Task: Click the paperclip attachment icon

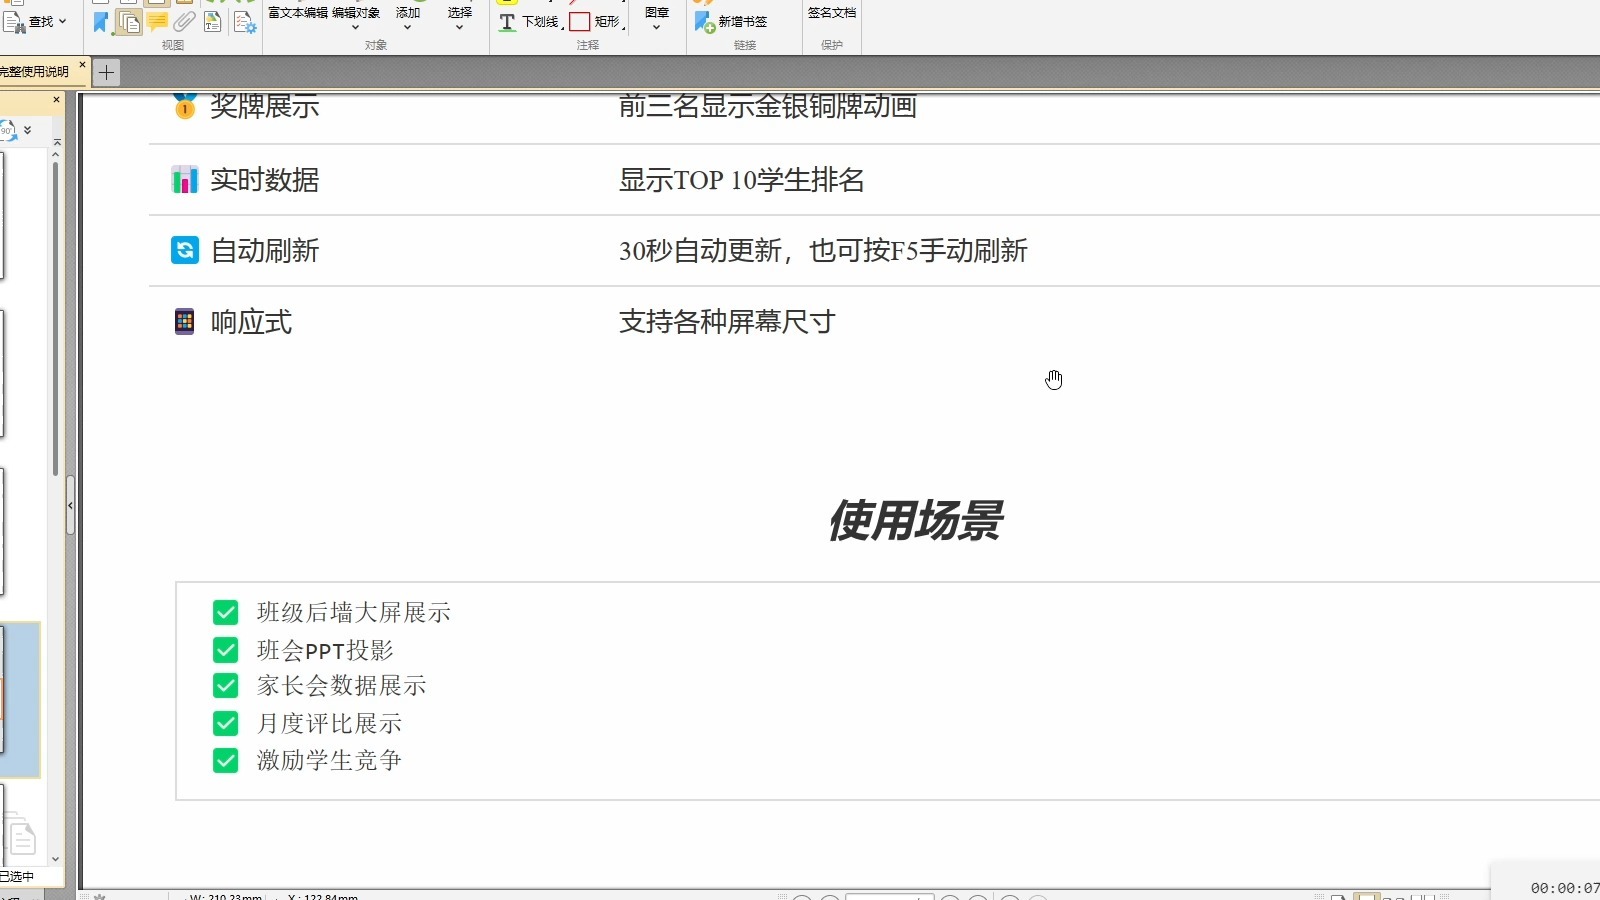Action: point(183,22)
